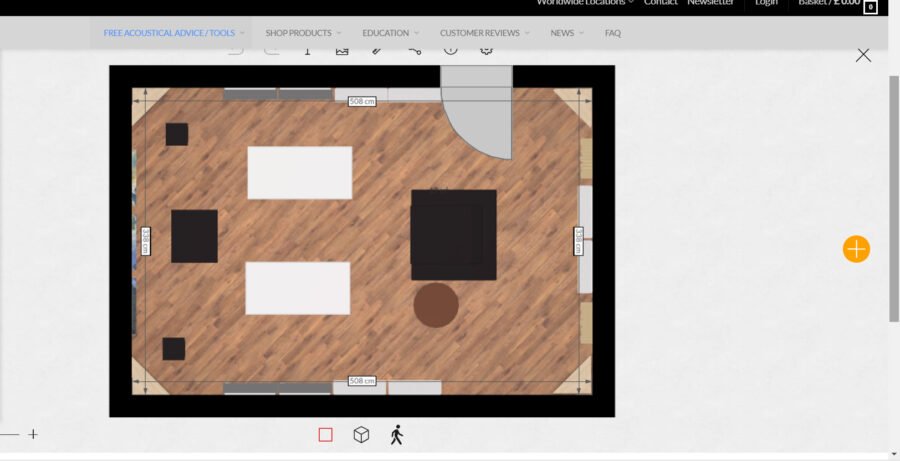
Task: Select the small black speaker in the bottom-left
Action: 174,349
